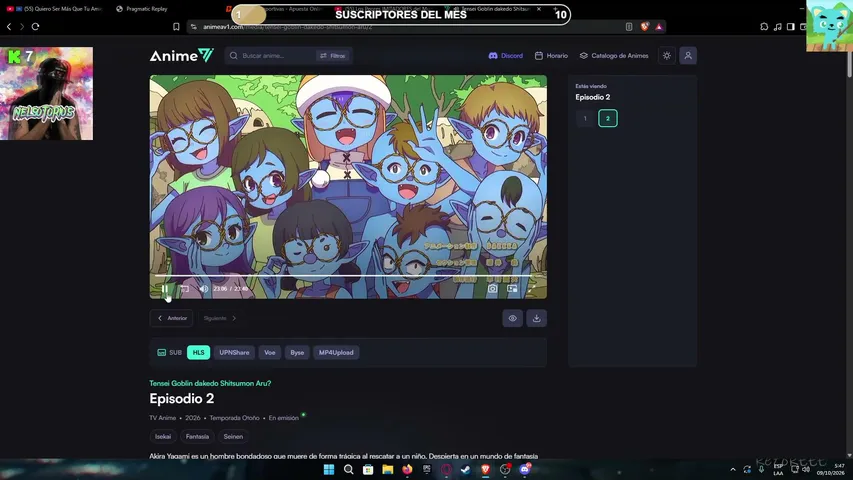
Task: Open the Horario schedule page
Action: tap(551, 56)
